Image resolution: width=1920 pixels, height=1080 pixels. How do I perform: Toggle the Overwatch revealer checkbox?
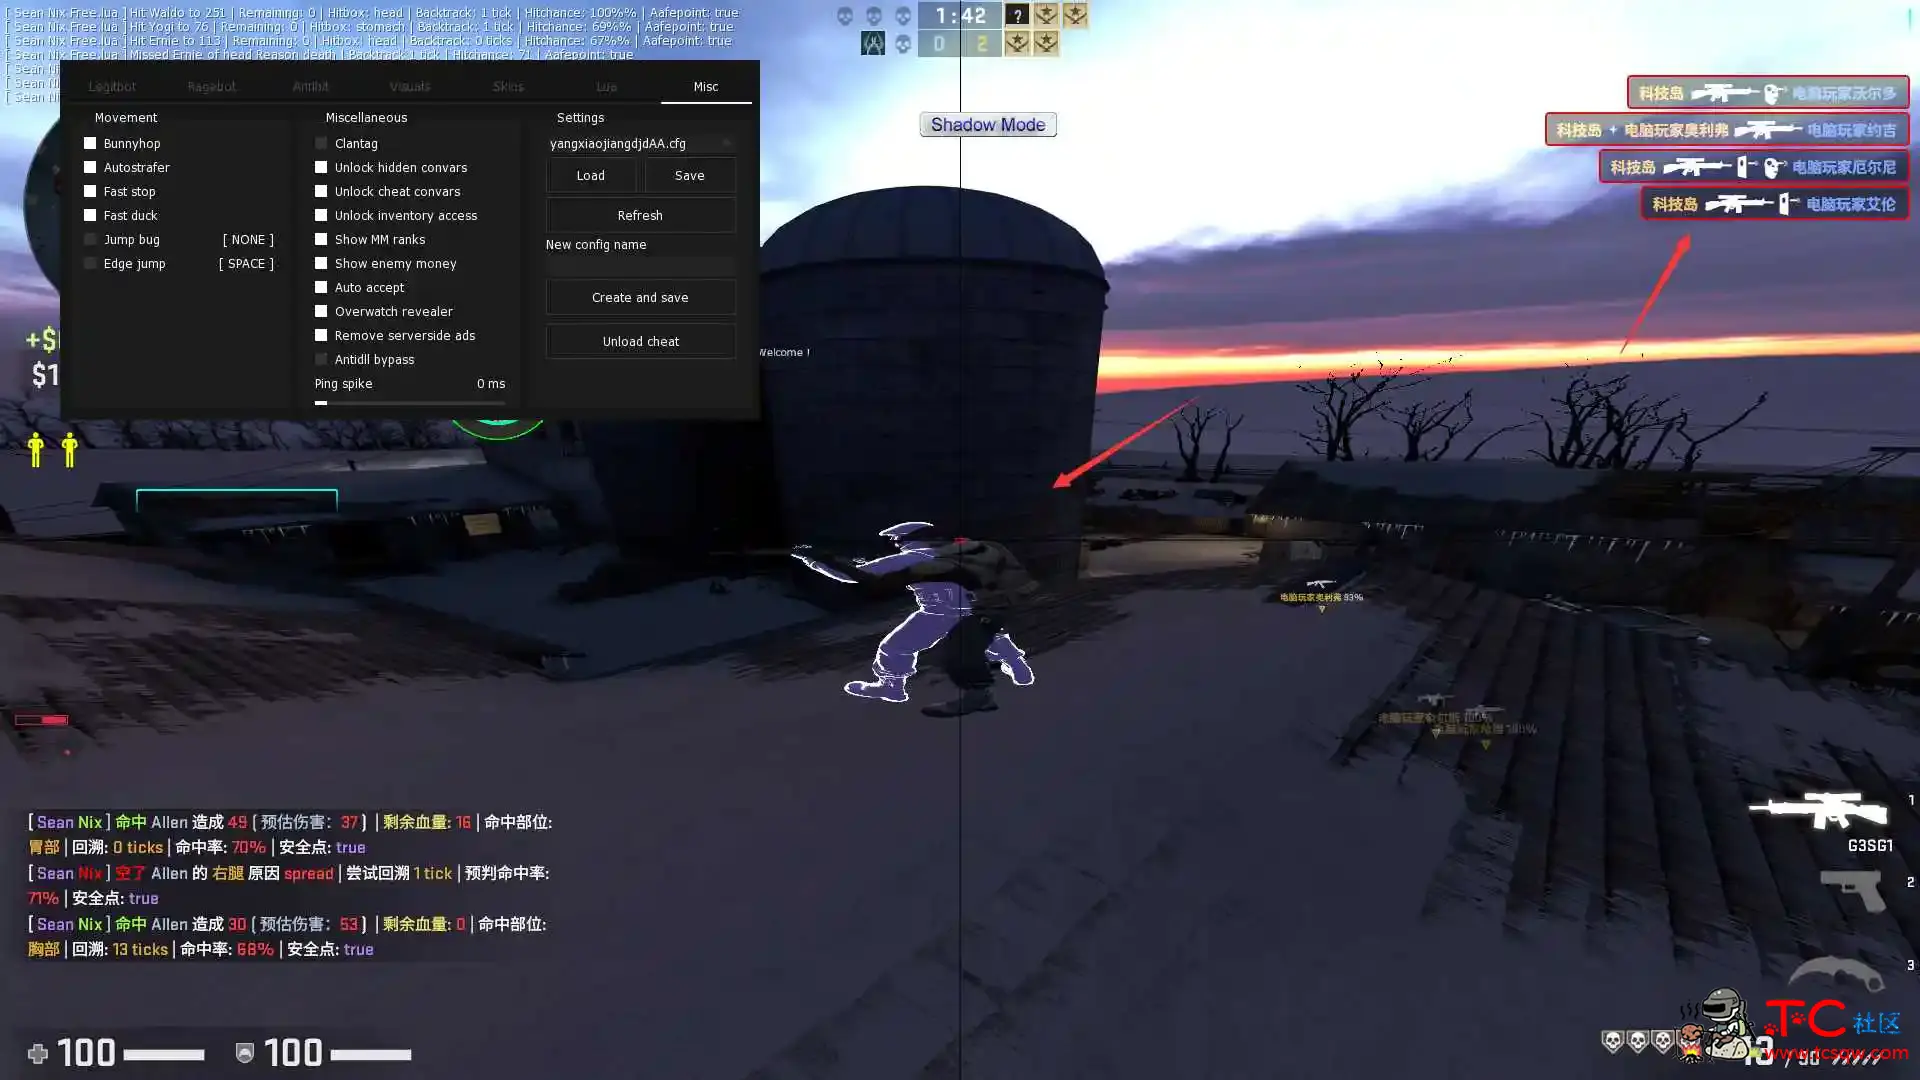tap(320, 310)
